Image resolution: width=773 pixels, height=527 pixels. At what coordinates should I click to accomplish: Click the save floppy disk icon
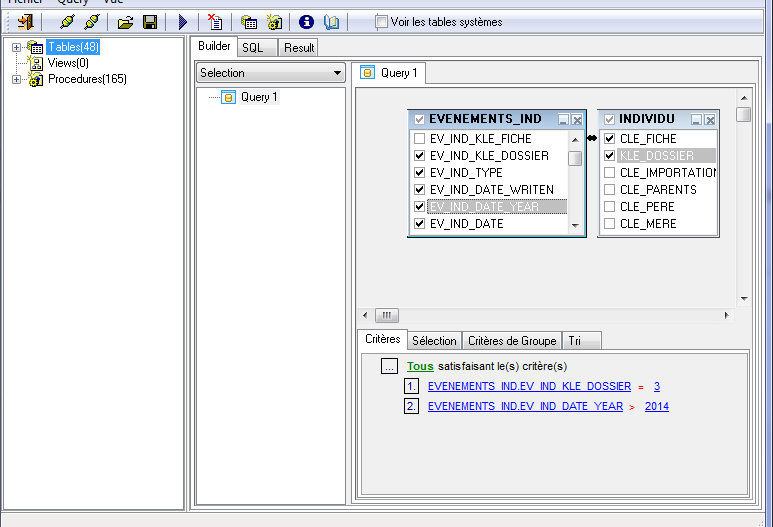pyautogui.click(x=149, y=21)
